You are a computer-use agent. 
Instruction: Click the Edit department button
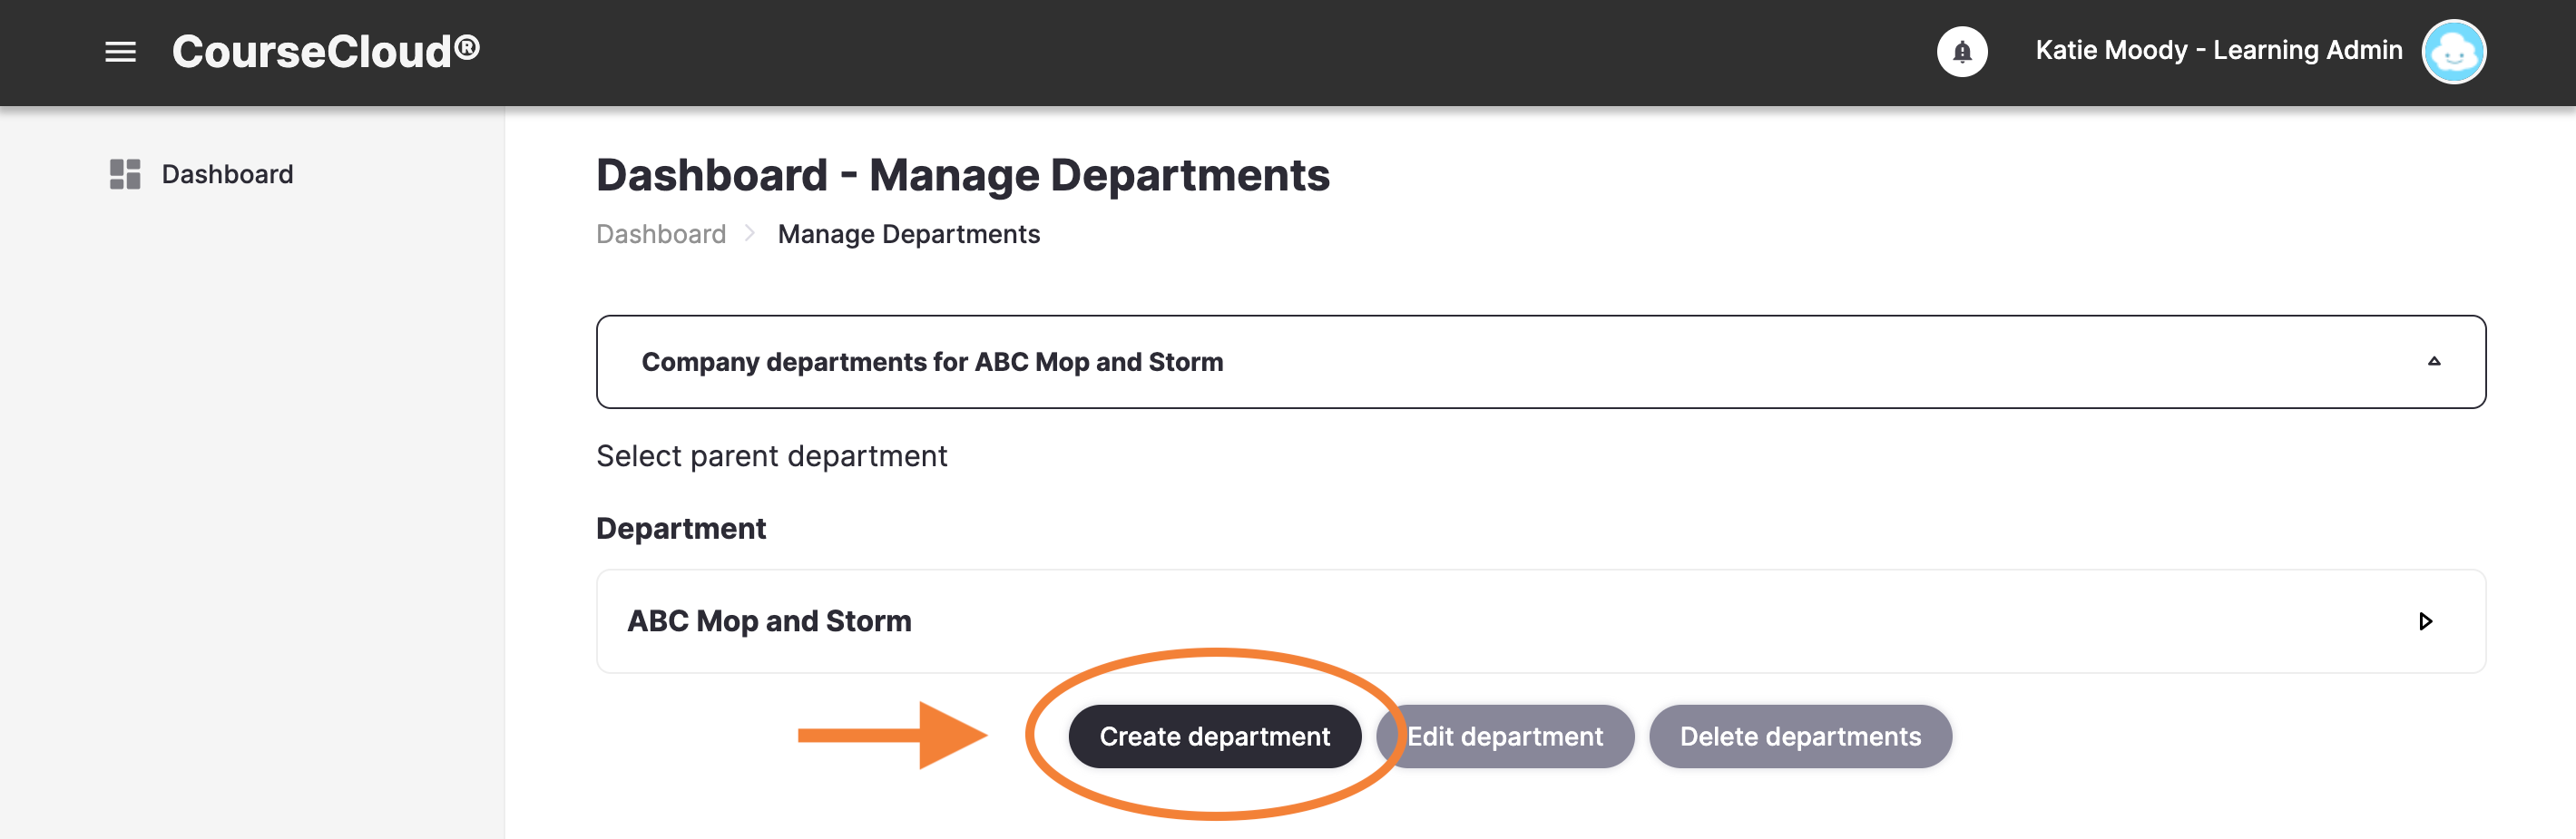click(1505, 737)
